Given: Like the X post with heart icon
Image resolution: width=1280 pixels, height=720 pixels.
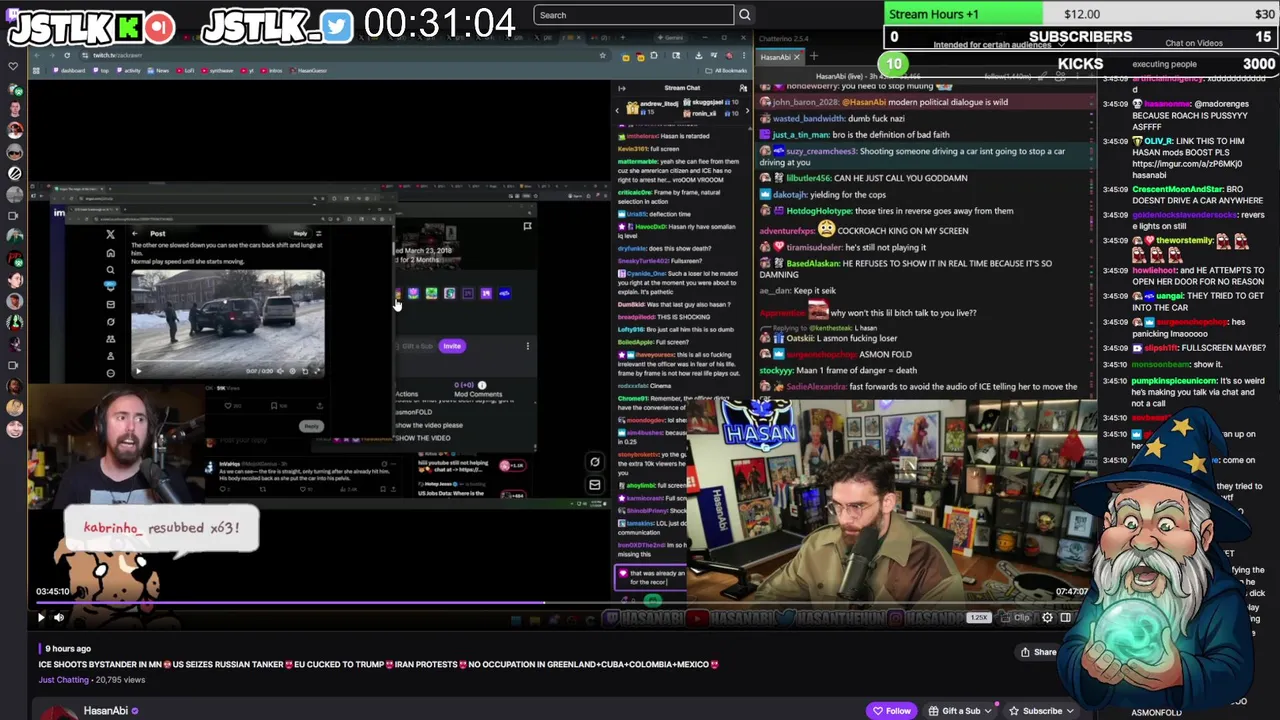Looking at the screenshot, I should 229,406.
